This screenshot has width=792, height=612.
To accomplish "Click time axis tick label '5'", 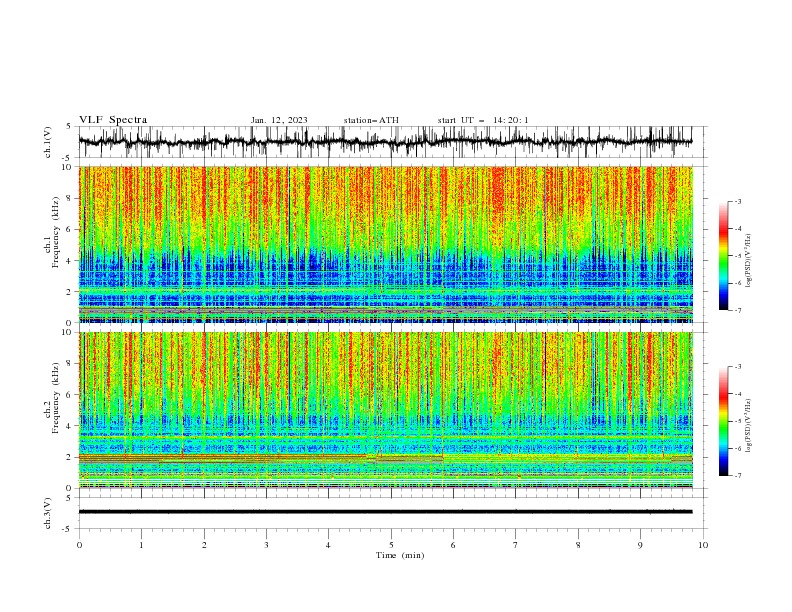I will [x=391, y=545].
